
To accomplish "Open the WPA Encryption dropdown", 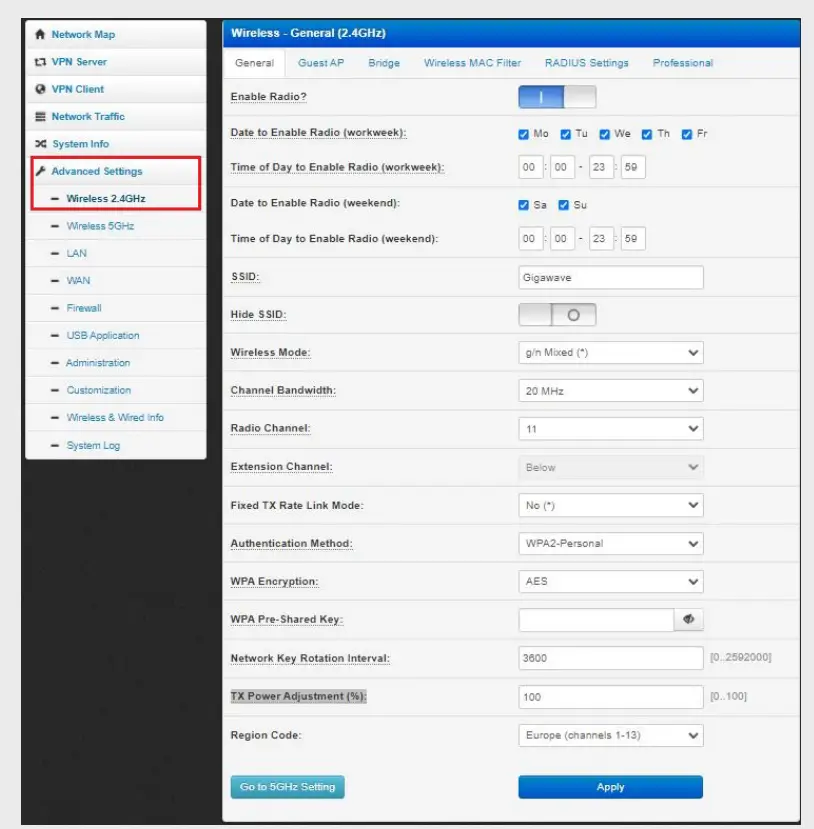I will pyautogui.click(x=610, y=582).
